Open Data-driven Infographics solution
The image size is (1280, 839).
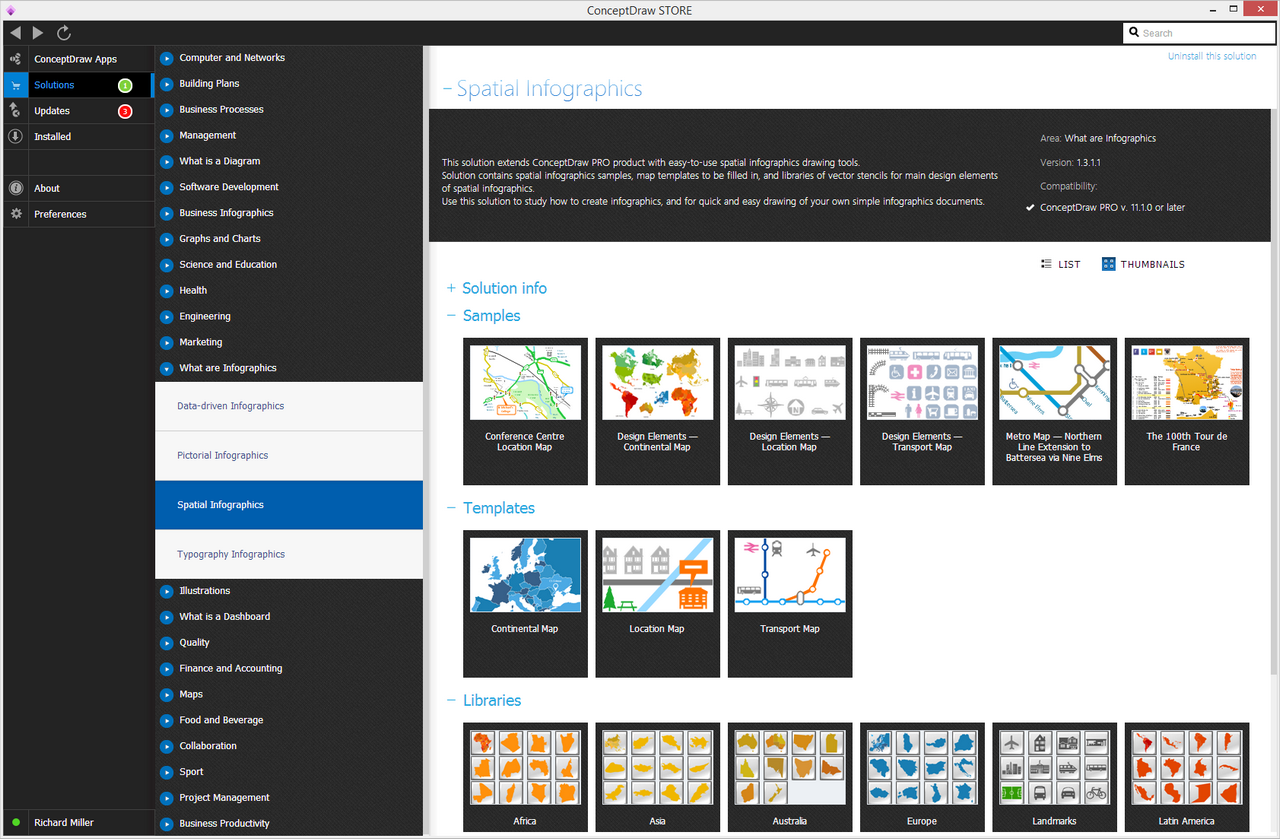(x=288, y=406)
